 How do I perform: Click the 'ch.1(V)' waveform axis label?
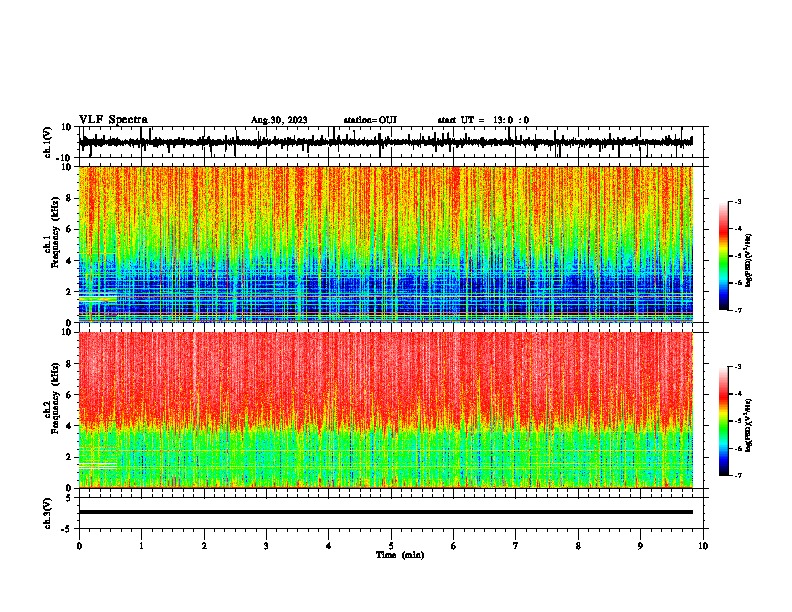pyautogui.click(x=48, y=142)
